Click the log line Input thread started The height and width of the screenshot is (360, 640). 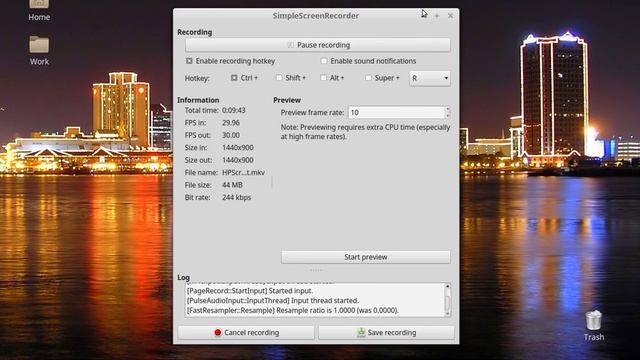[273, 301]
